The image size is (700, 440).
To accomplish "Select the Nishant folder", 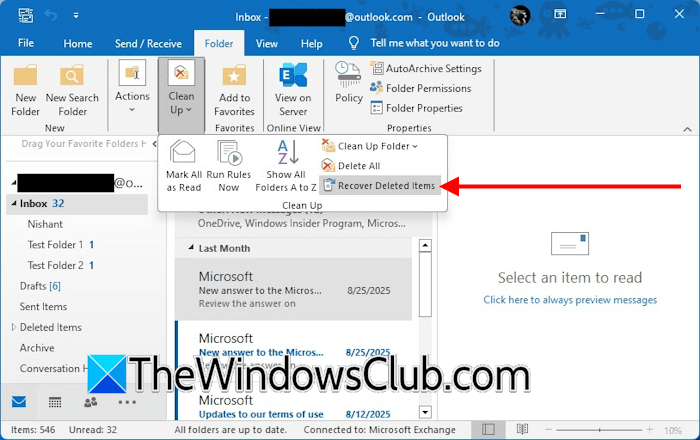I will click(x=45, y=224).
